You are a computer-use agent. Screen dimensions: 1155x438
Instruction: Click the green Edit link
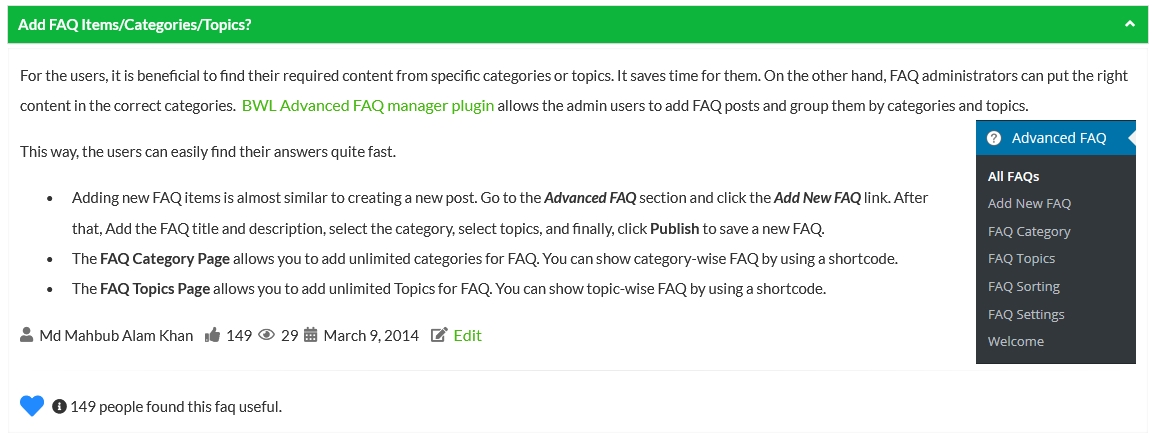(x=467, y=336)
